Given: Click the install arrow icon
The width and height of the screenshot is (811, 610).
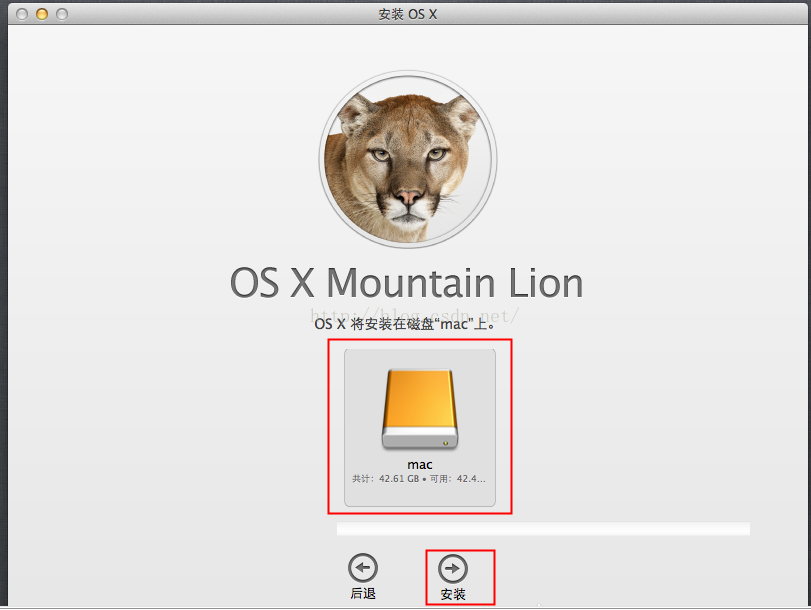Looking at the screenshot, I should coord(453,569).
